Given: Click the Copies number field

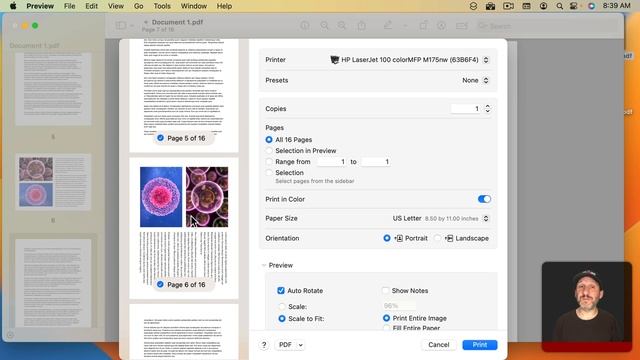Looking at the screenshot, I should (466, 109).
